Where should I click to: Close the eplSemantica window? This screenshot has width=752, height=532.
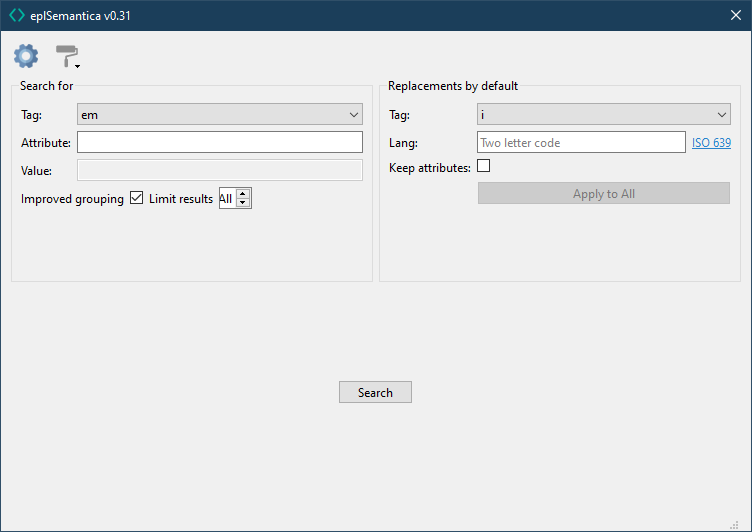click(736, 15)
